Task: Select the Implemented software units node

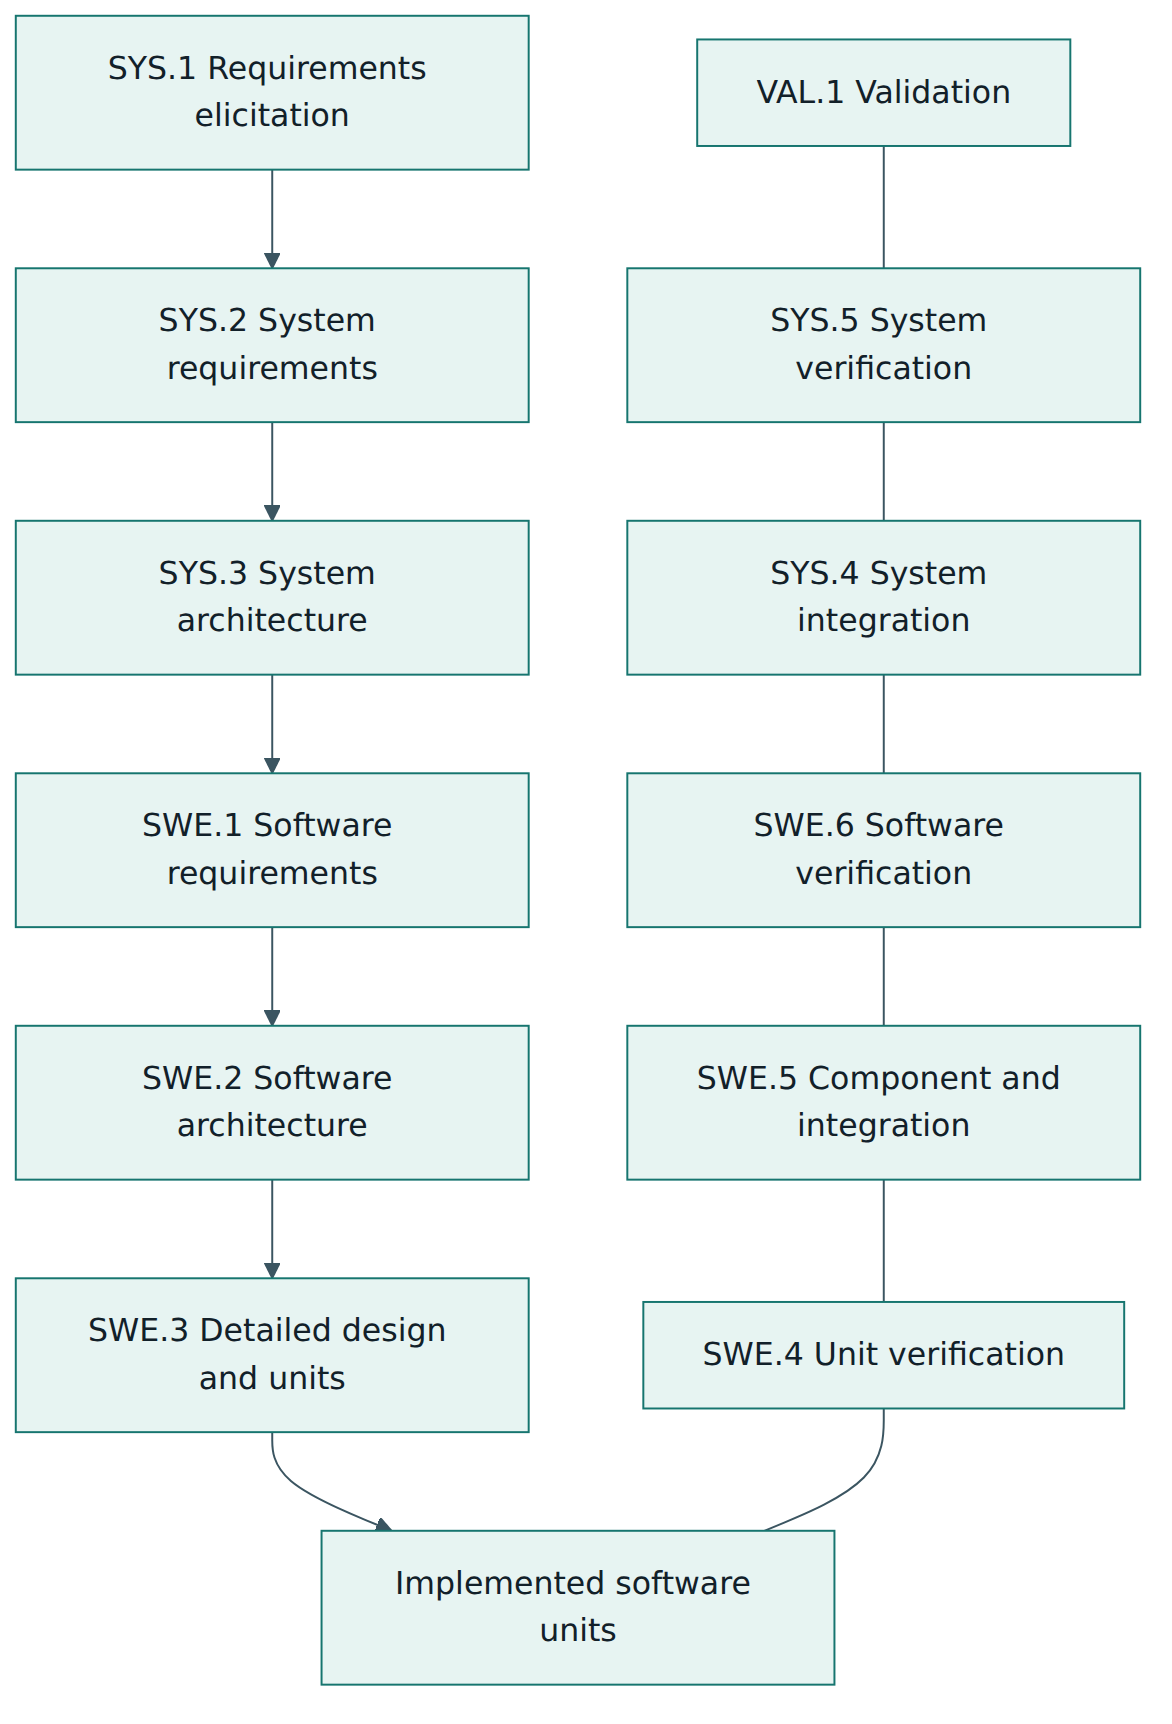Action: 578,1608
